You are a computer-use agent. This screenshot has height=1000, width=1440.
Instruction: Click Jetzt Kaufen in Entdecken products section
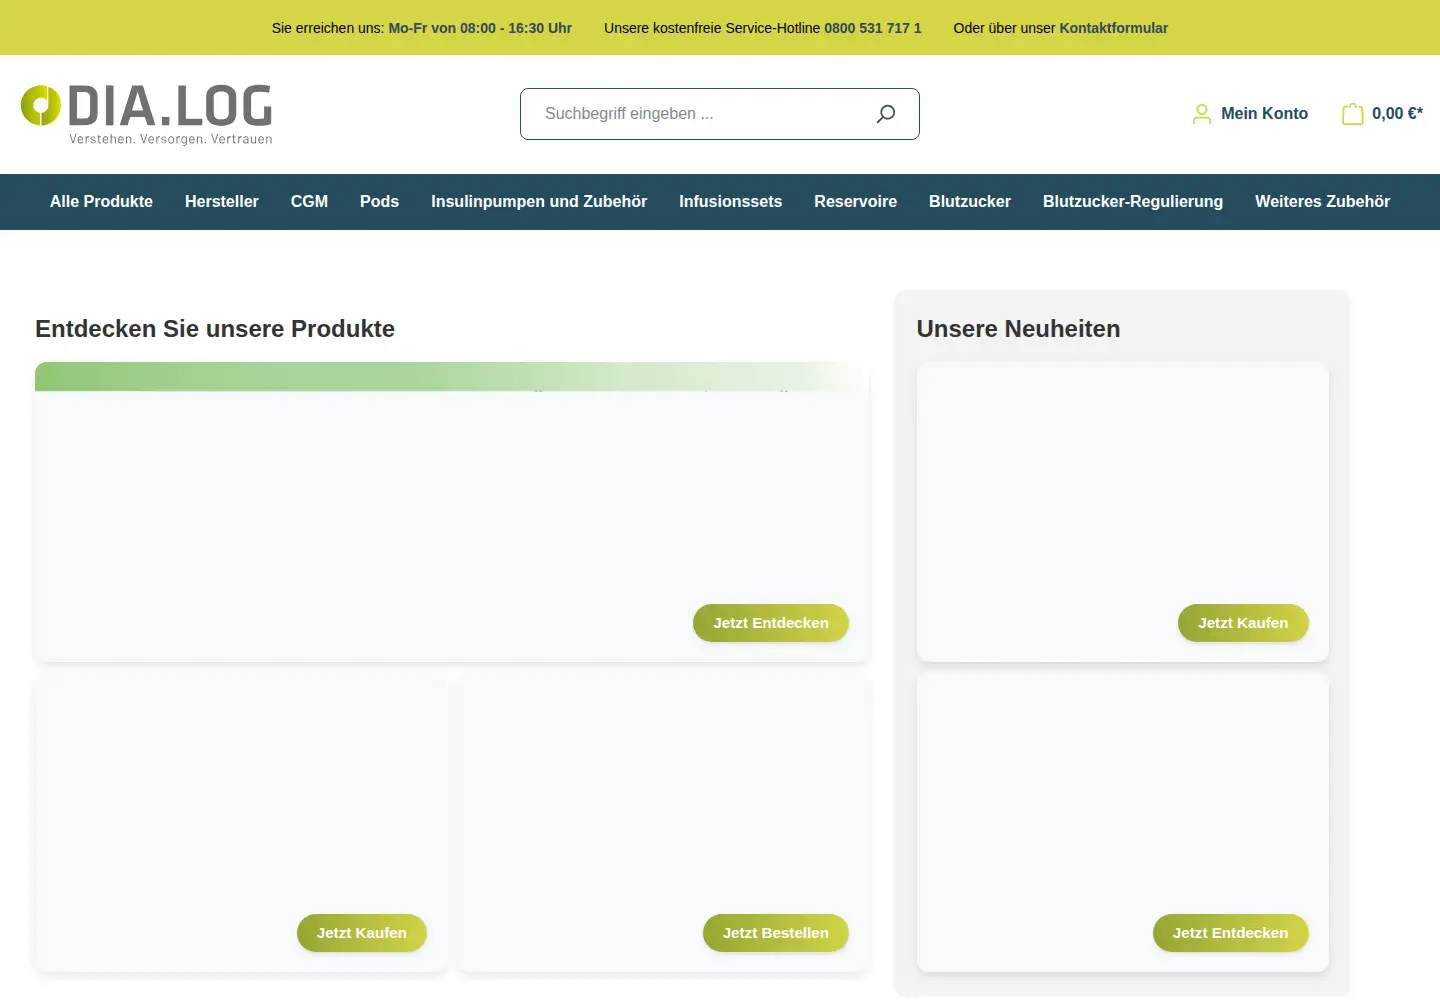tap(361, 933)
